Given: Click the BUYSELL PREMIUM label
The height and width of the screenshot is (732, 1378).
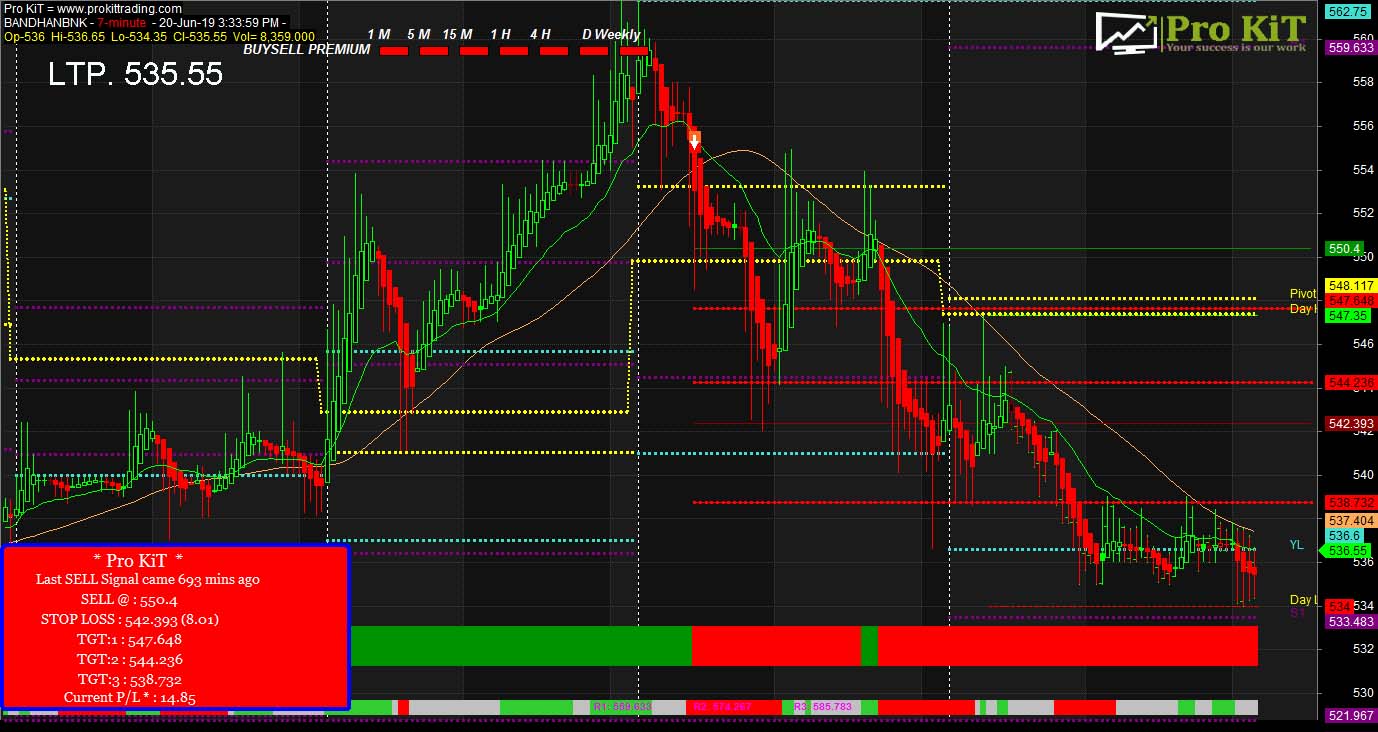Looking at the screenshot, I should (x=305, y=49).
